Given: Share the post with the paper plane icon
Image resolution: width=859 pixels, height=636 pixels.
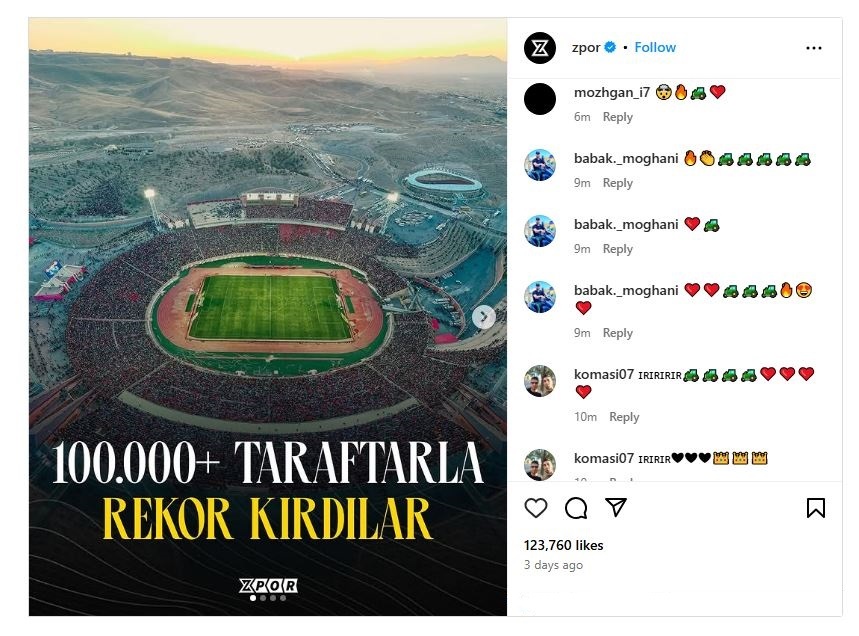Looking at the screenshot, I should (616, 507).
